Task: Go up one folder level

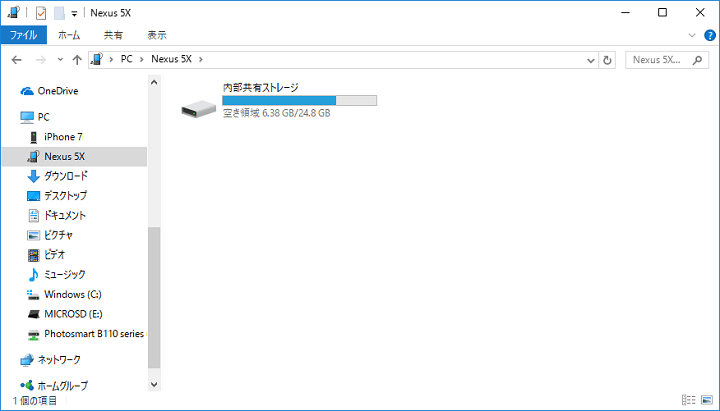Action: point(77,60)
